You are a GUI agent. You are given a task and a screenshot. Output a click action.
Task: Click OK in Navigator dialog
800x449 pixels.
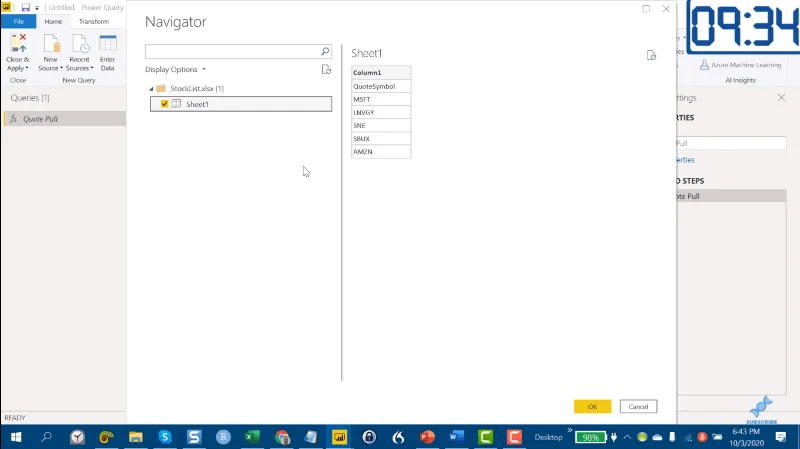coord(592,407)
